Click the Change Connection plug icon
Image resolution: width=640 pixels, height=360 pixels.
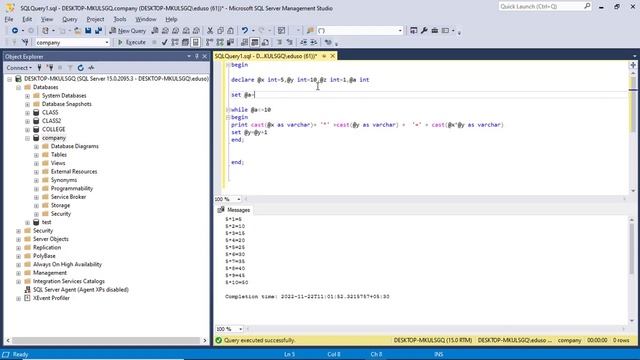click(25, 42)
